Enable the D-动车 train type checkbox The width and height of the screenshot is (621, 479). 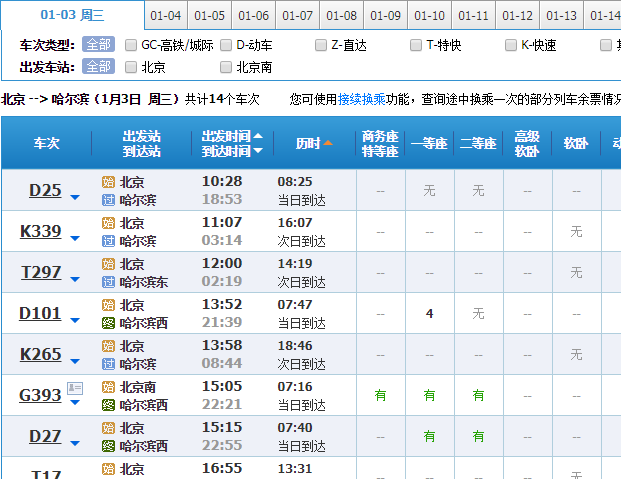pos(226,45)
